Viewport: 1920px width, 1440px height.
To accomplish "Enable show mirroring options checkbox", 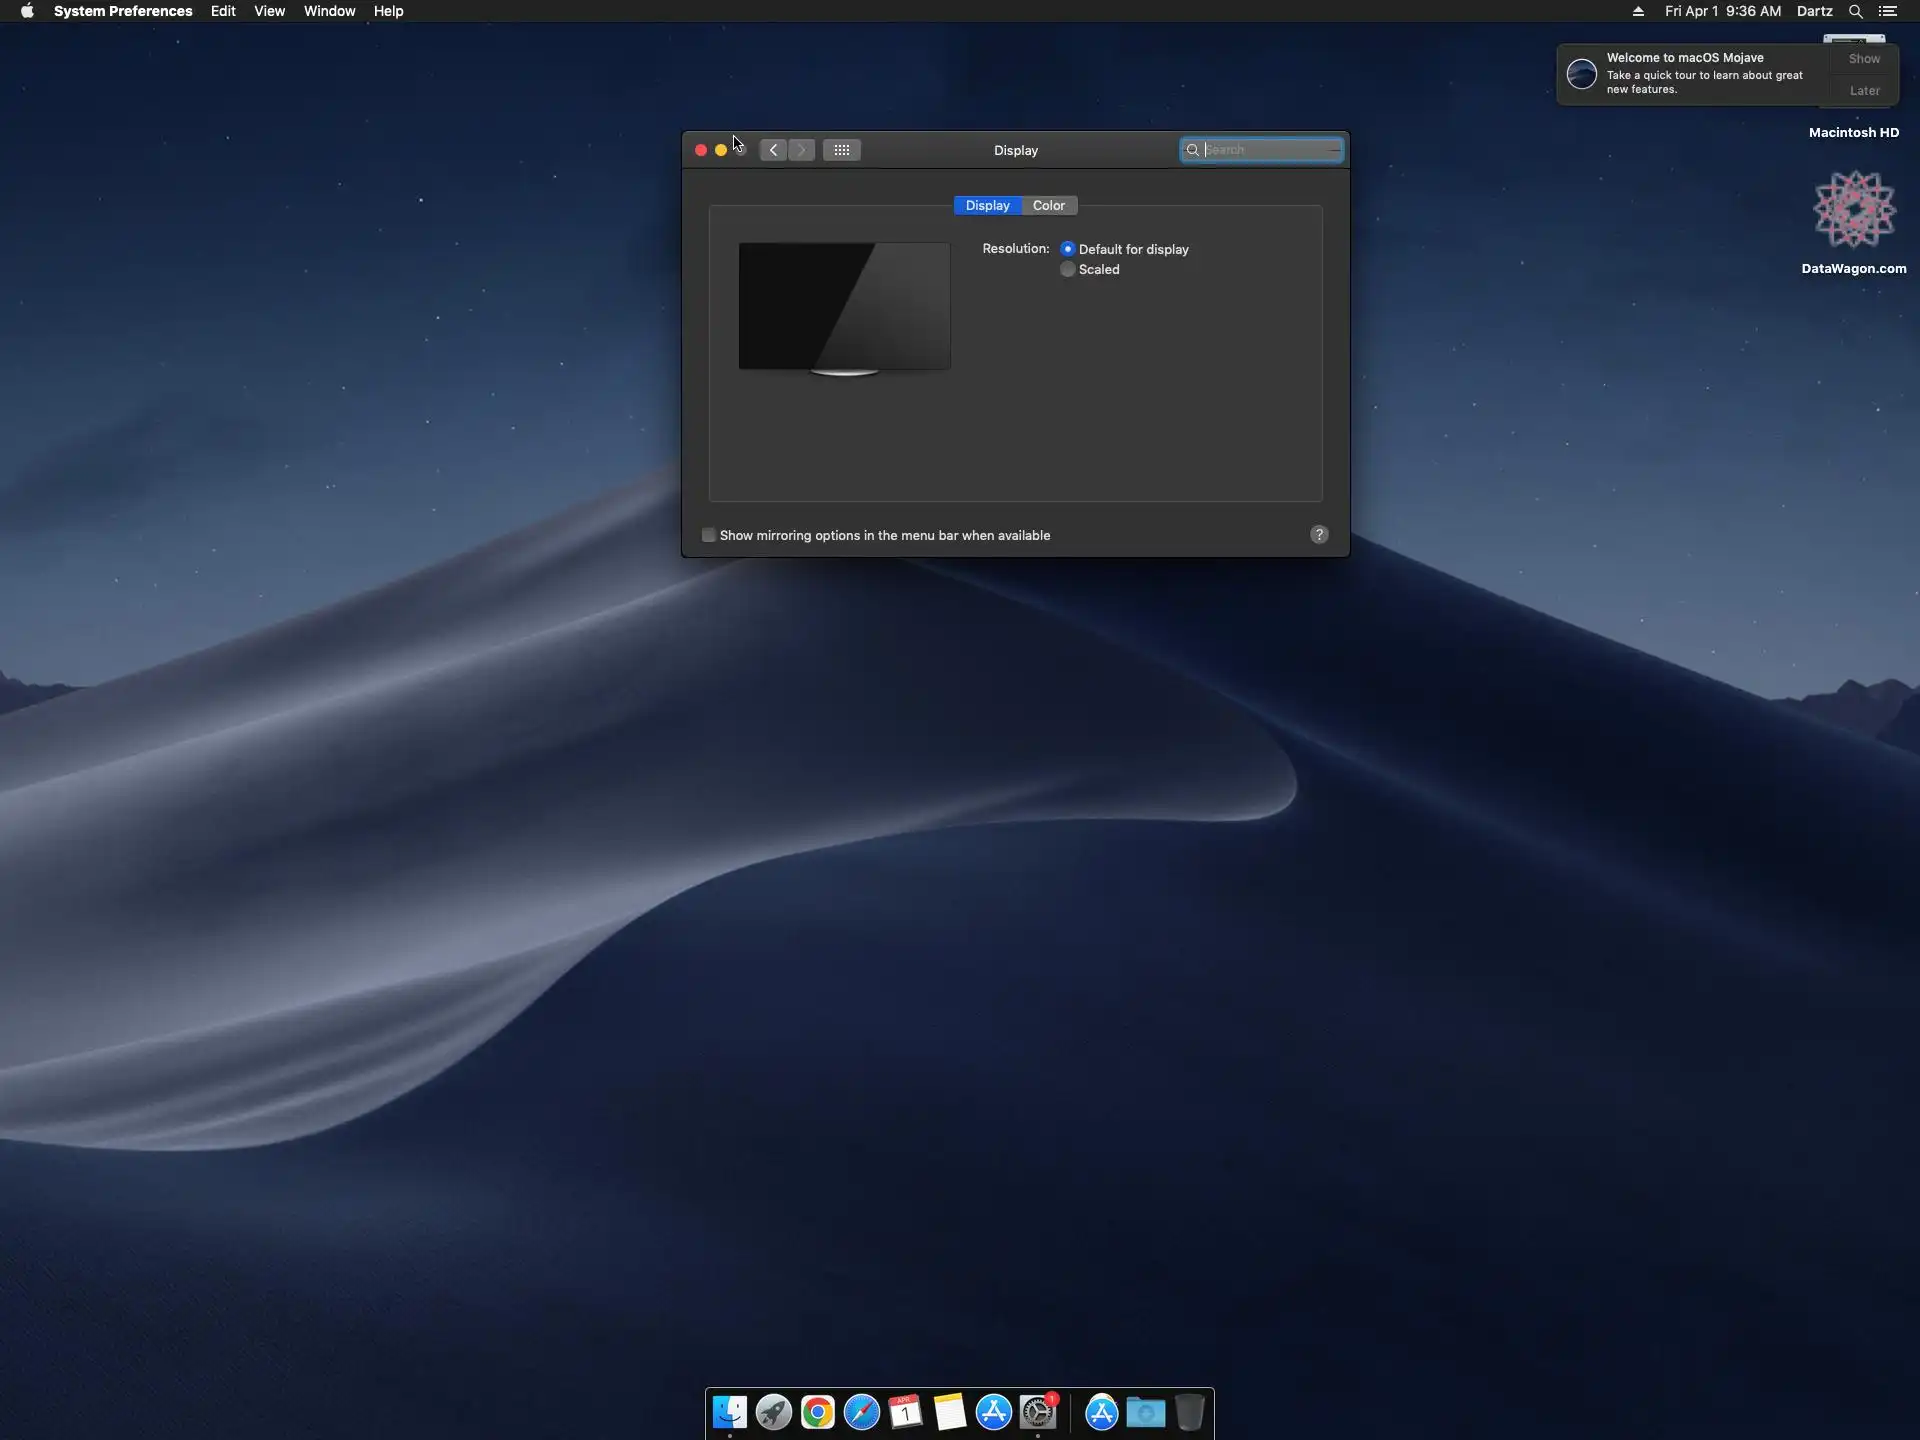I will click(x=709, y=535).
